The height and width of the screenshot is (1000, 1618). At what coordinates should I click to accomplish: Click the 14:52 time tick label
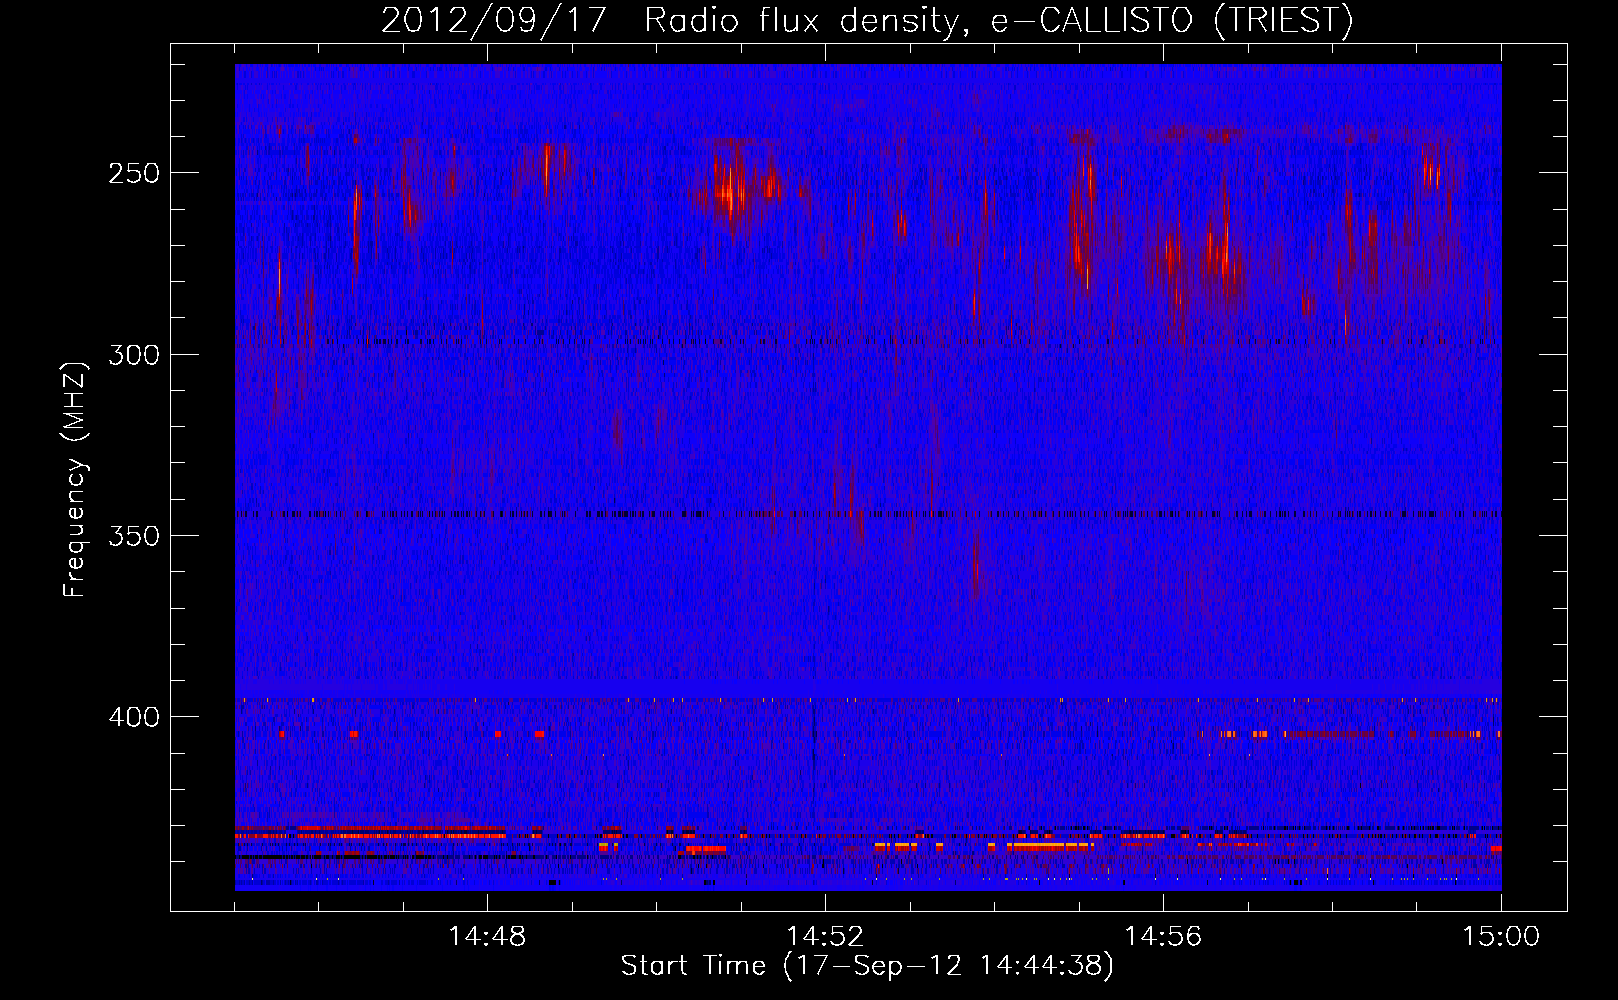click(x=825, y=937)
